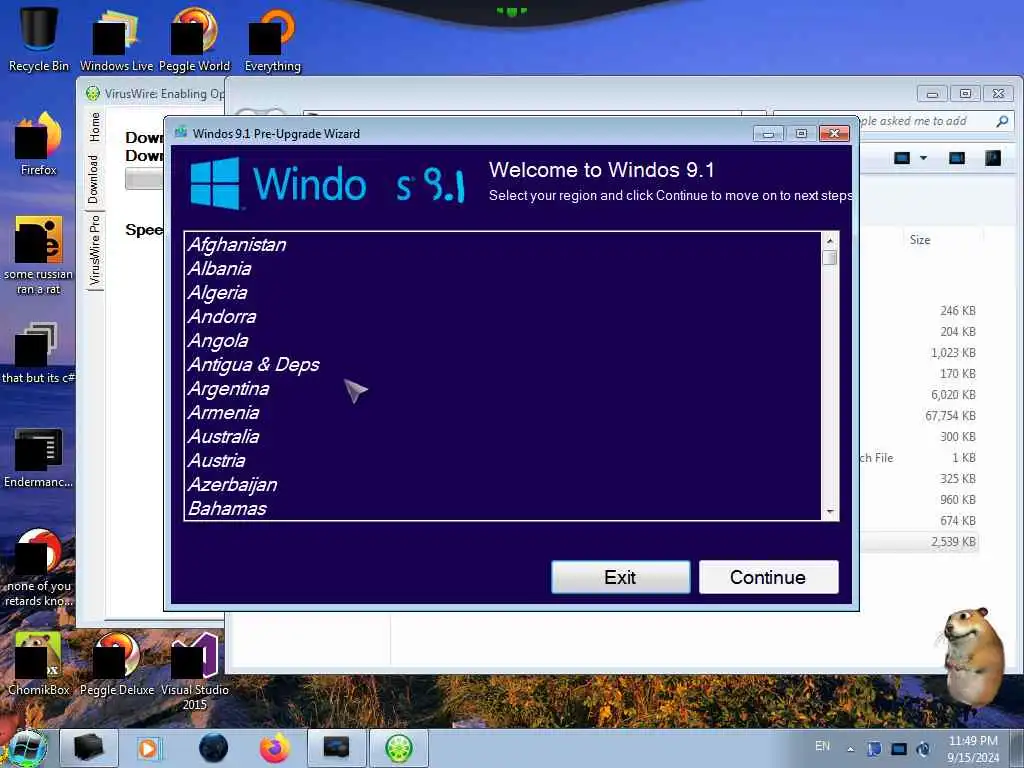Image resolution: width=1024 pixels, height=768 pixels.
Task: Click the help icon in the Explorer toolbar
Action: [993, 158]
